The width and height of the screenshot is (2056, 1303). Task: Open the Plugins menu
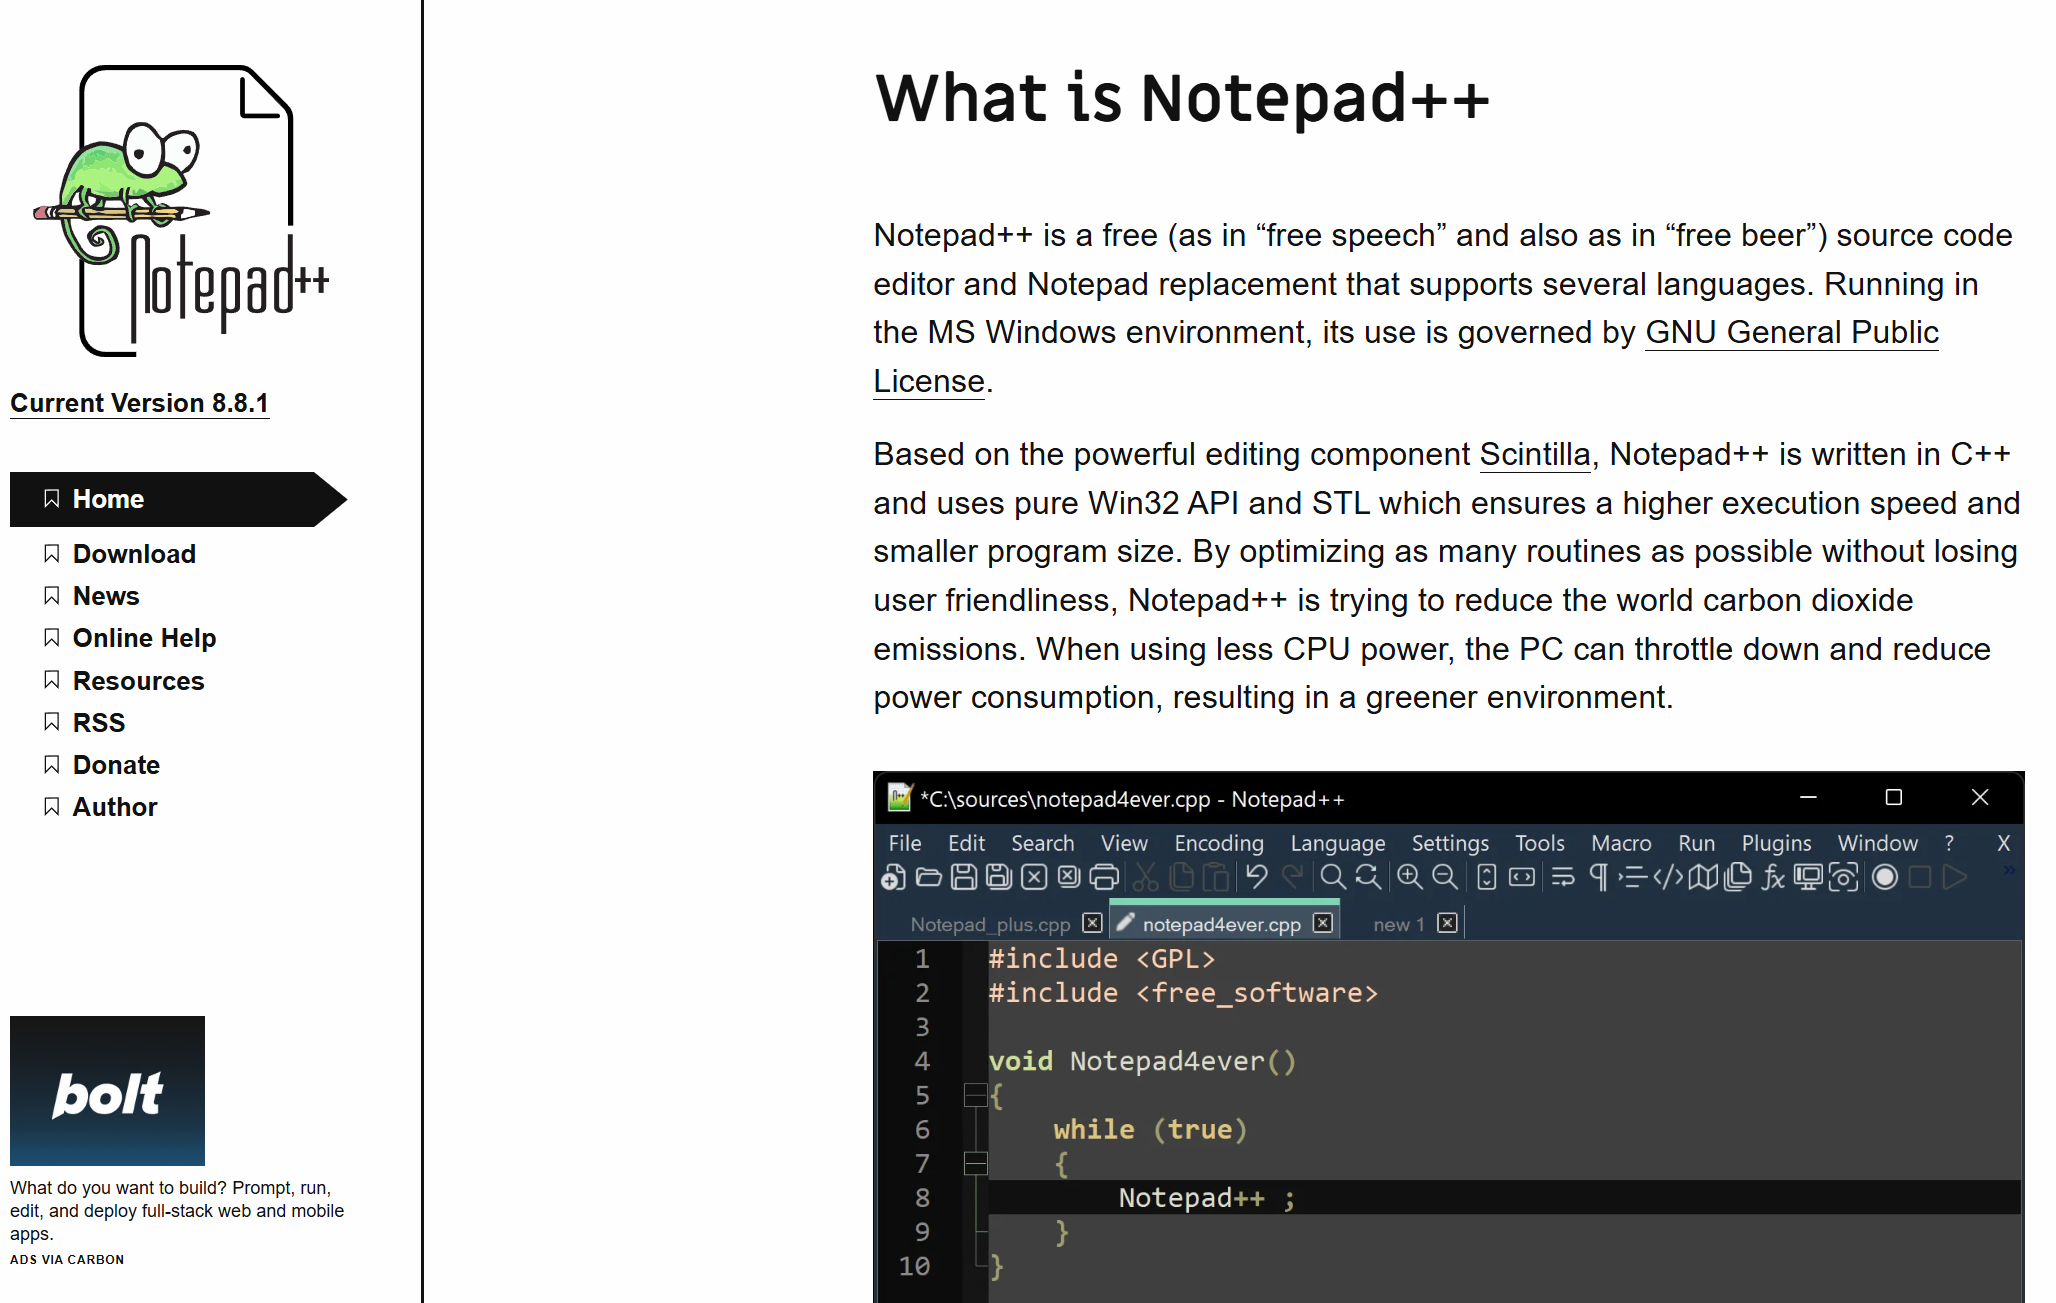[1776, 843]
